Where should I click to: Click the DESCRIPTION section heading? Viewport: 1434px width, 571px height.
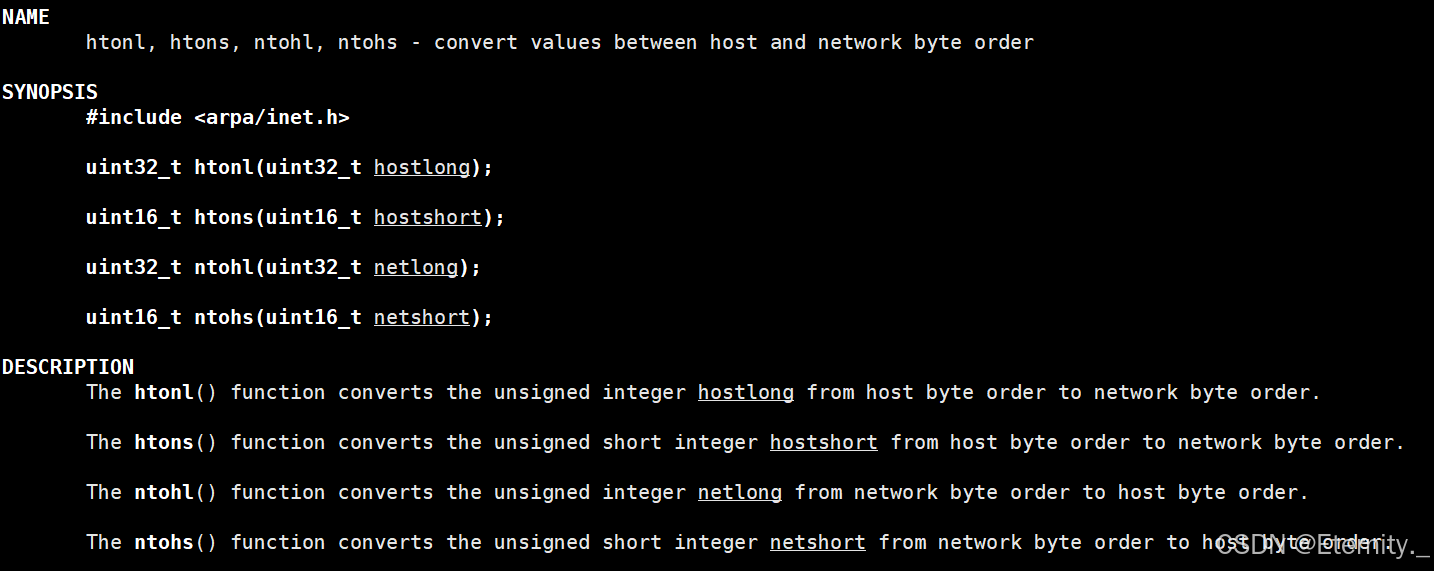point(68,367)
